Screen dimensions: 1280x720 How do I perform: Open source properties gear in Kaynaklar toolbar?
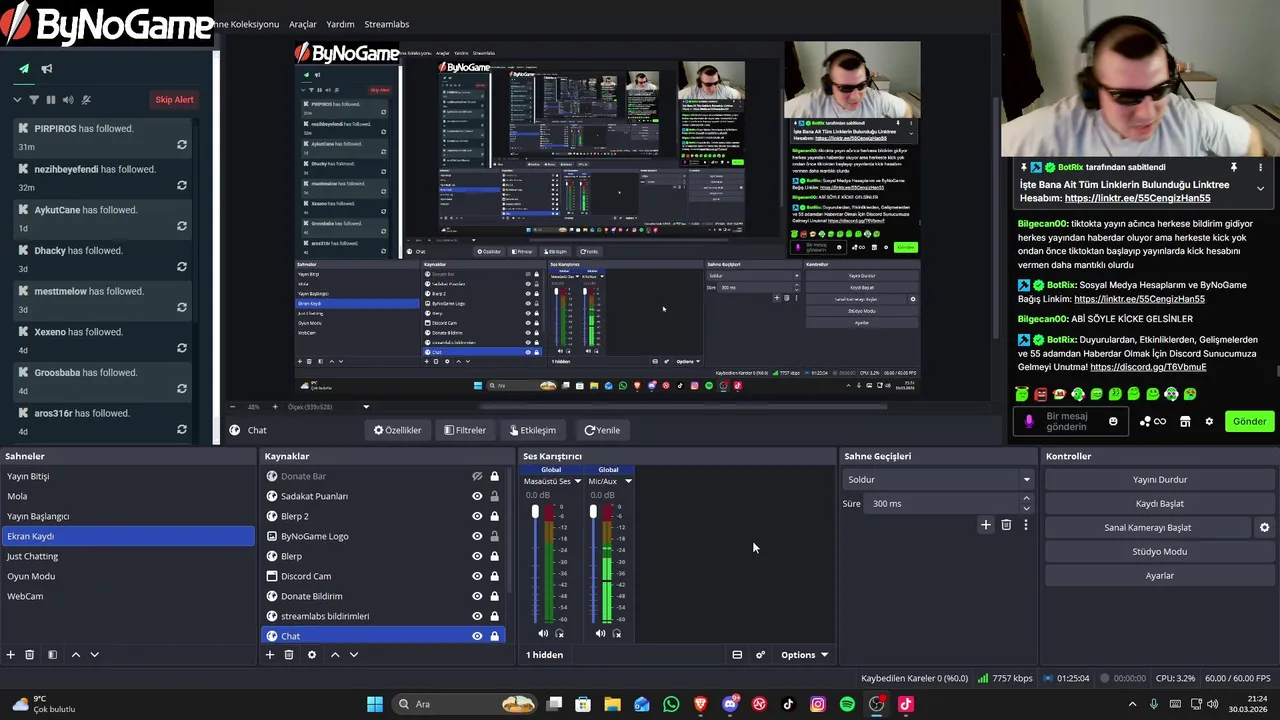coord(312,655)
